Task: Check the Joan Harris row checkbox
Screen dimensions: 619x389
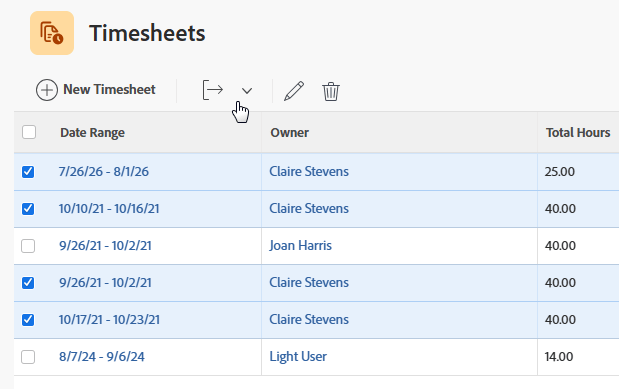Action: [x=28, y=246]
